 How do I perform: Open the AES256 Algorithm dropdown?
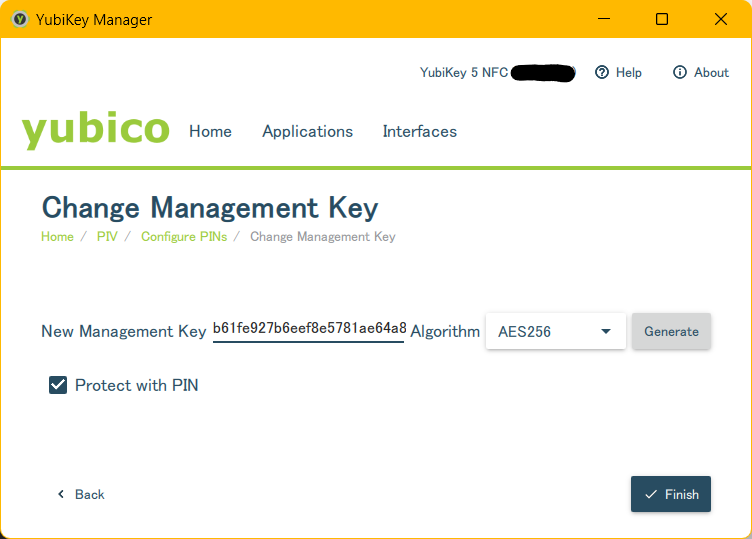[555, 331]
